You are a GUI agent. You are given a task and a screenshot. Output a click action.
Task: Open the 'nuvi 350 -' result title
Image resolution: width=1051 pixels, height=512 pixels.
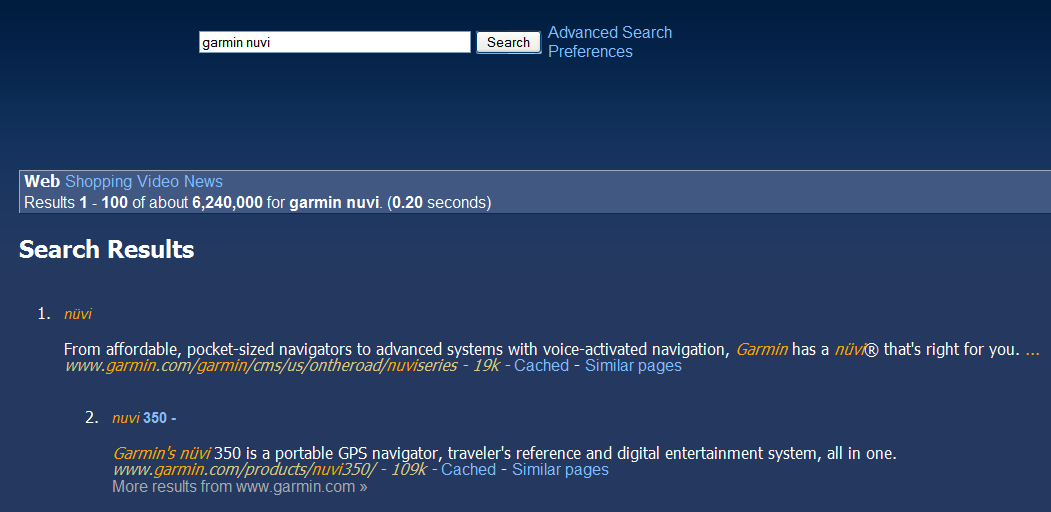[143, 418]
